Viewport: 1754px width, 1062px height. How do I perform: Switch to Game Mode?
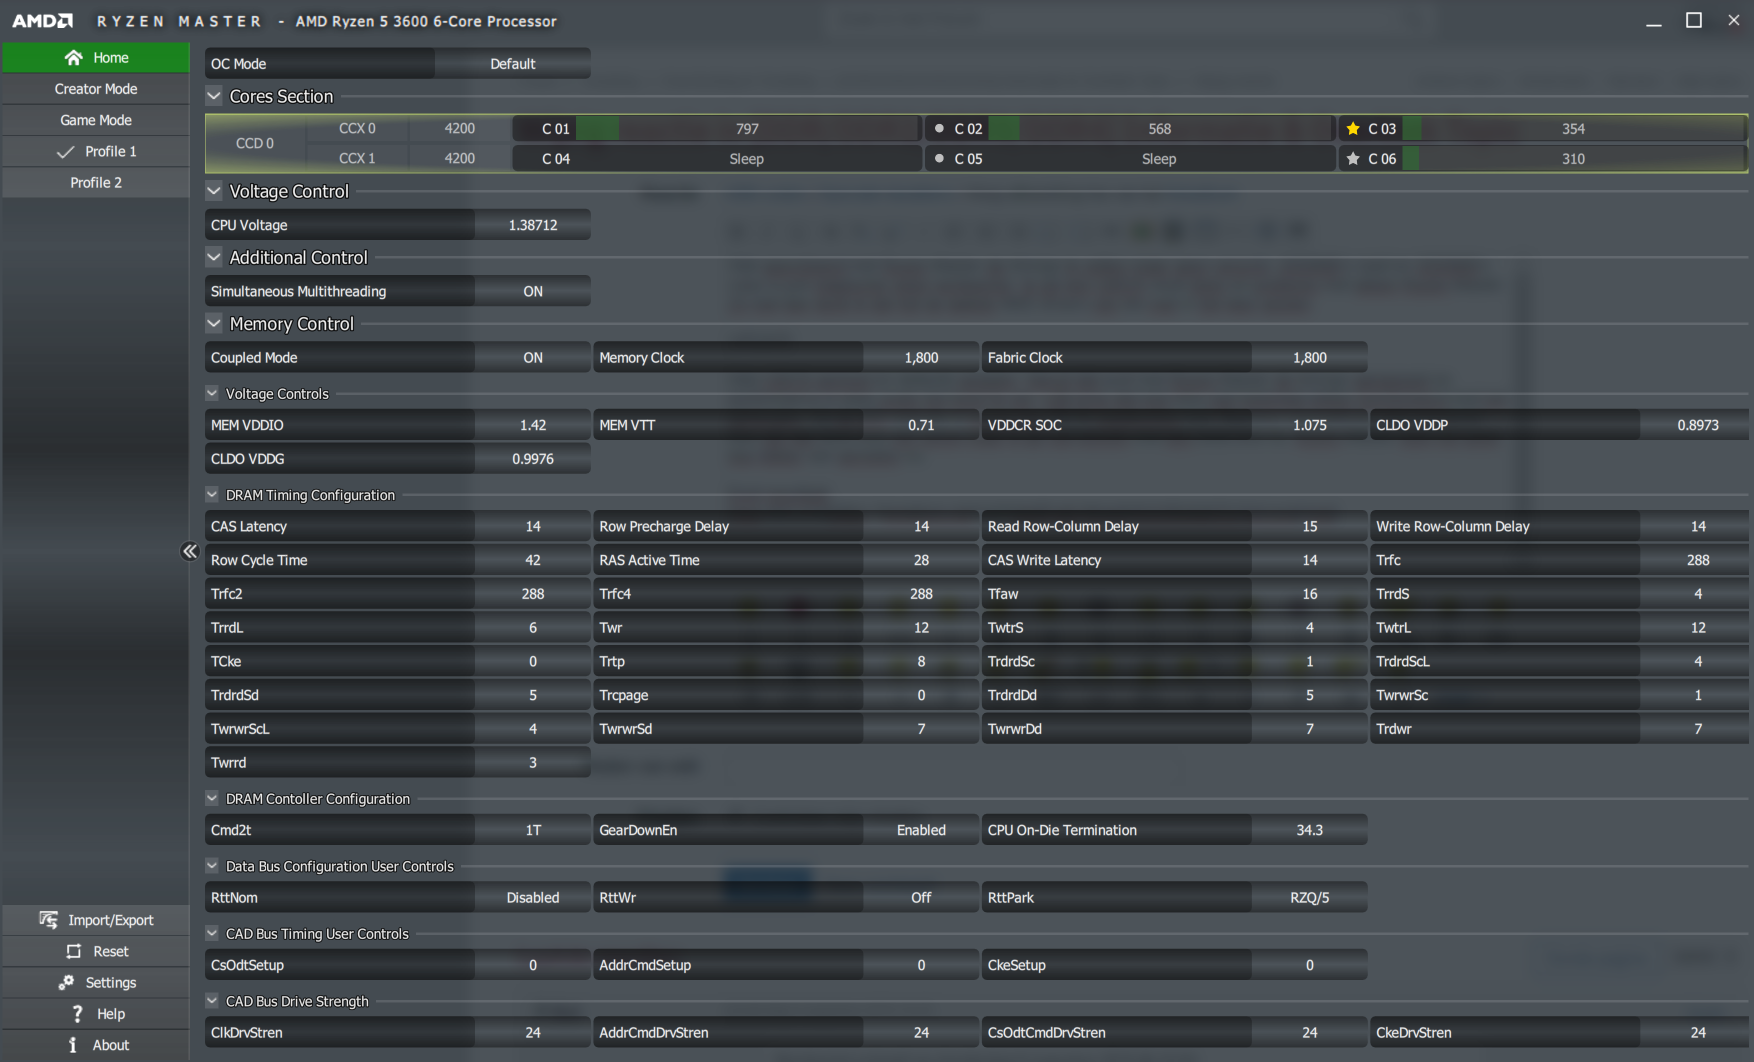tap(96, 120)
